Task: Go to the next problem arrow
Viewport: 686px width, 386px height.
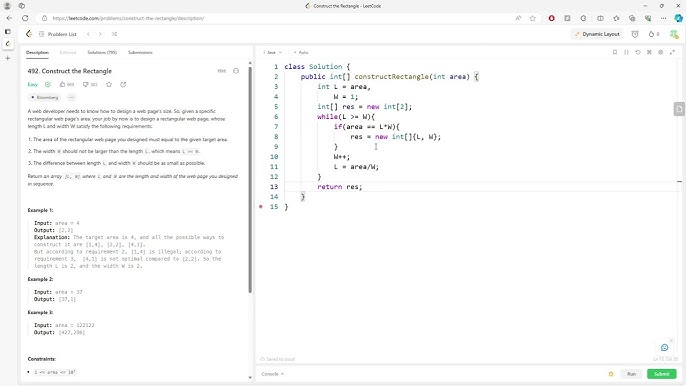Action: click(100, 34)
